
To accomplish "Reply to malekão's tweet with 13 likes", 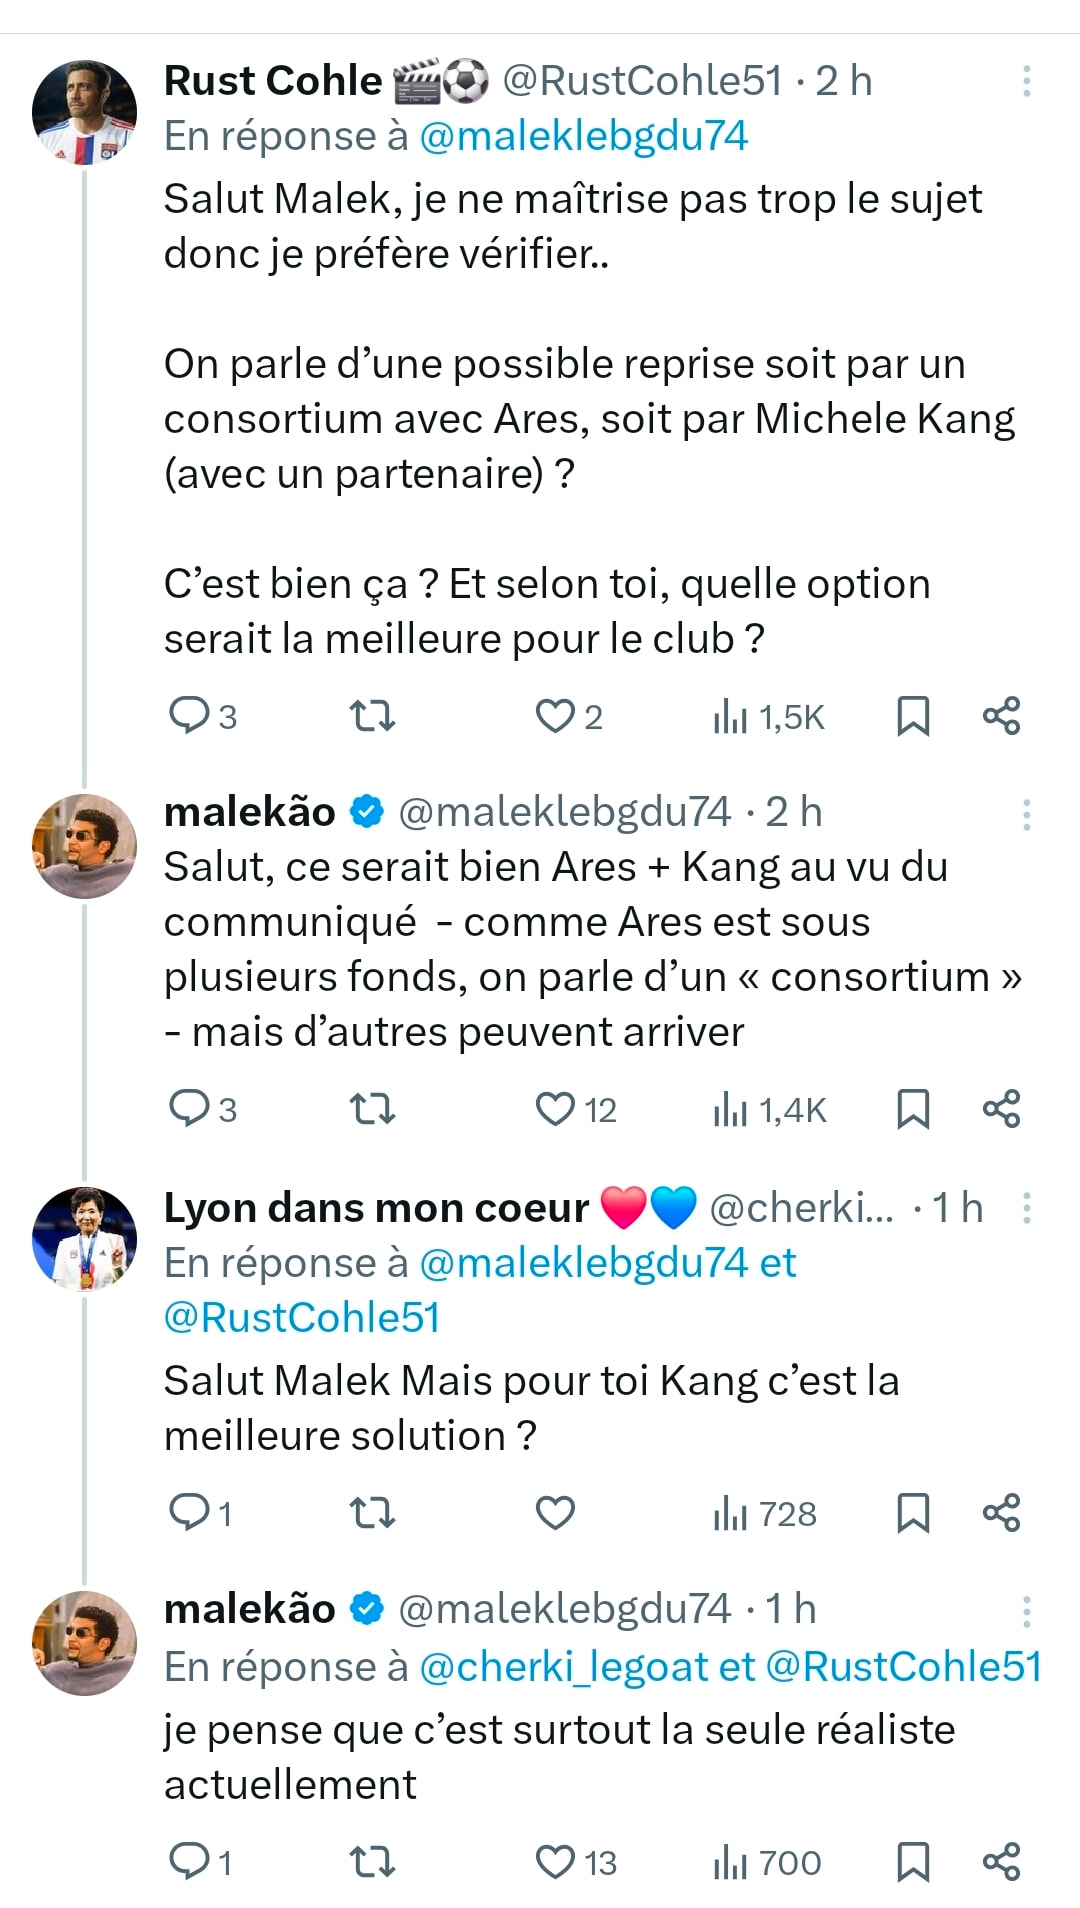I will pyautogui.click(x=189, y=1862).
